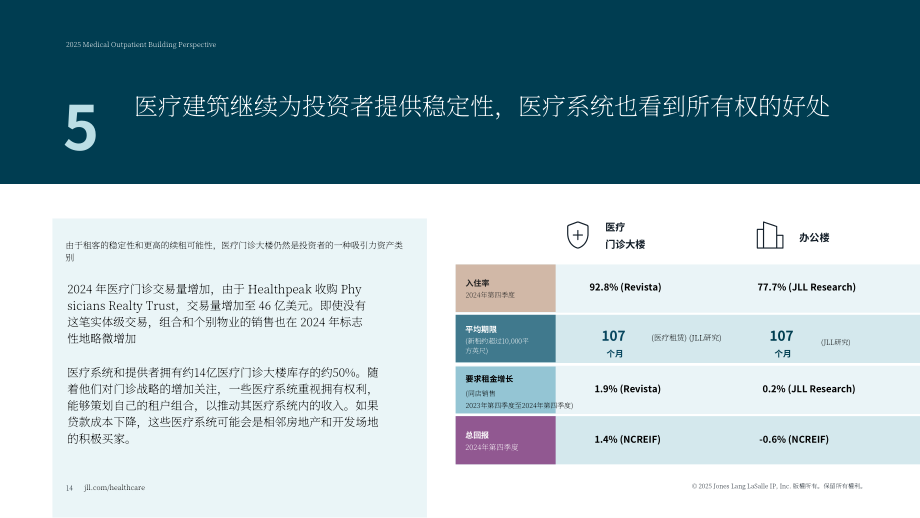Click the (医疗租赁) (JLL研究) source note

pyautogui.click(x=686, y=338)
